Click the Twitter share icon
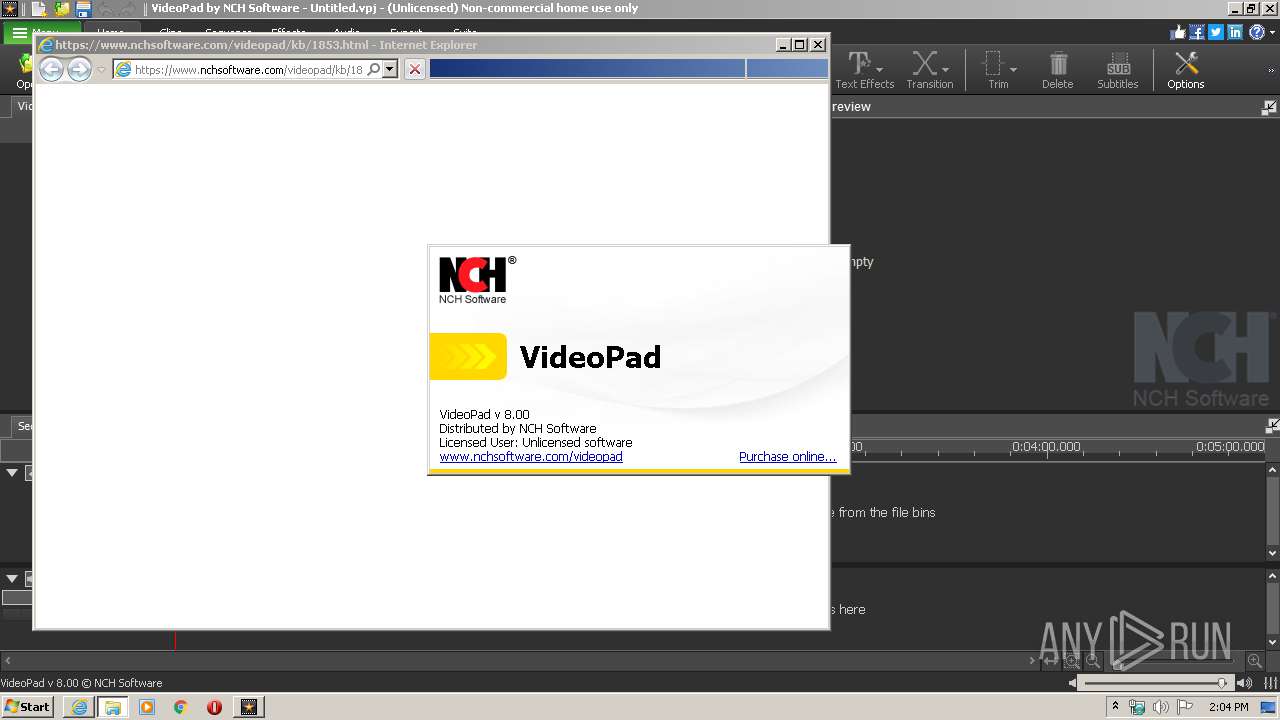 coord(1215,32)
